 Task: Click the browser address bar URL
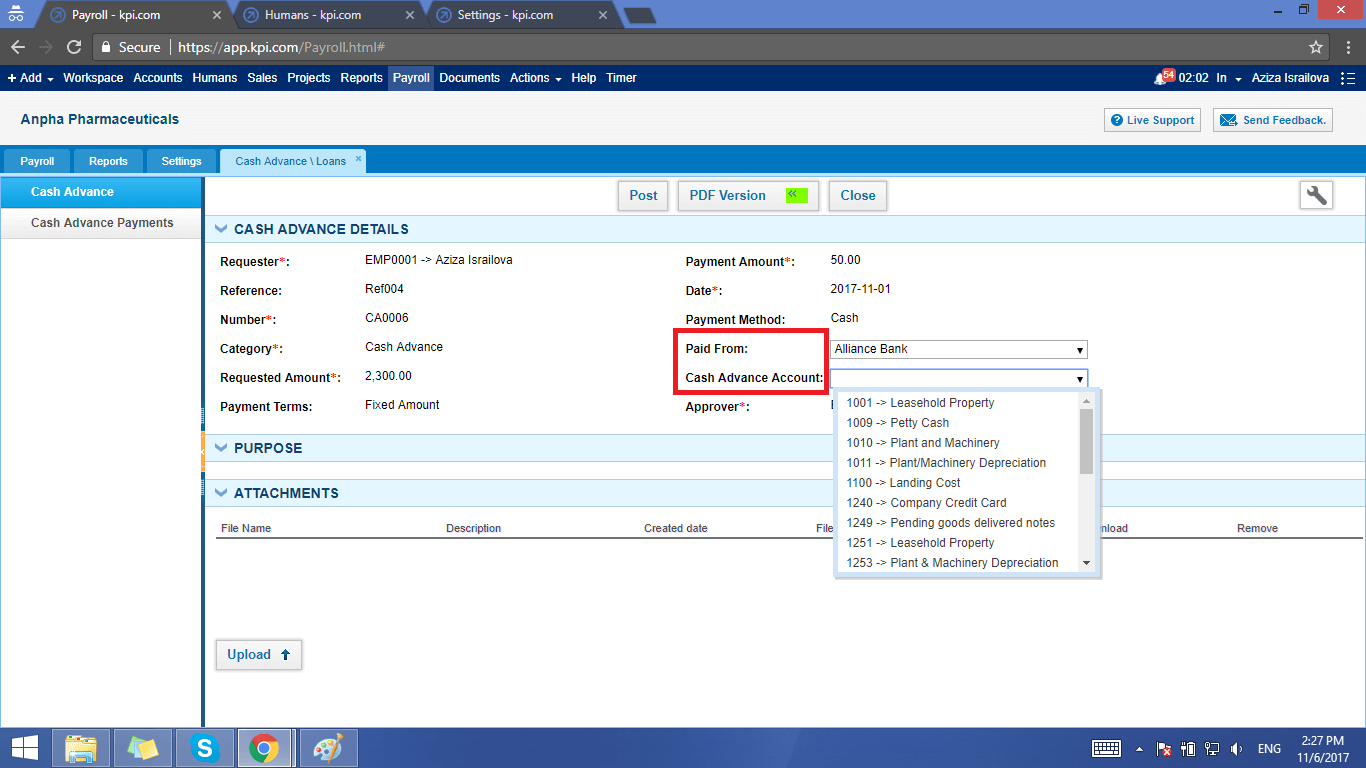pyautogui.click(x=282, y=47)
